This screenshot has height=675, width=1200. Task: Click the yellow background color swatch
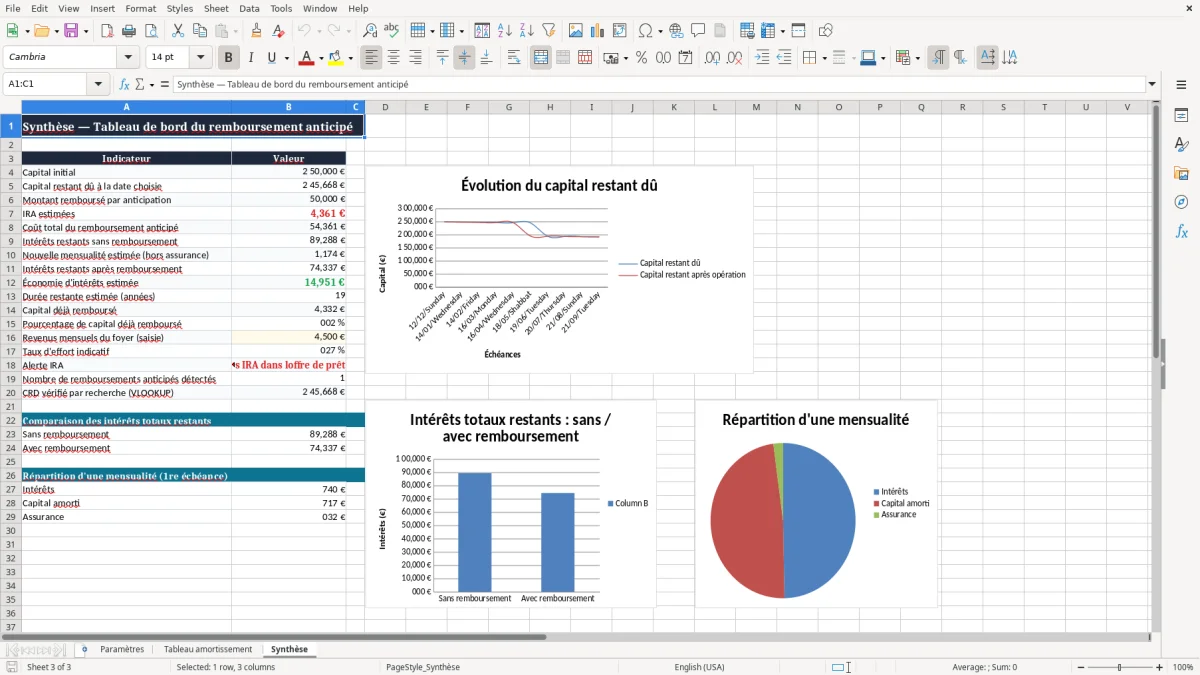pos(336,58)
